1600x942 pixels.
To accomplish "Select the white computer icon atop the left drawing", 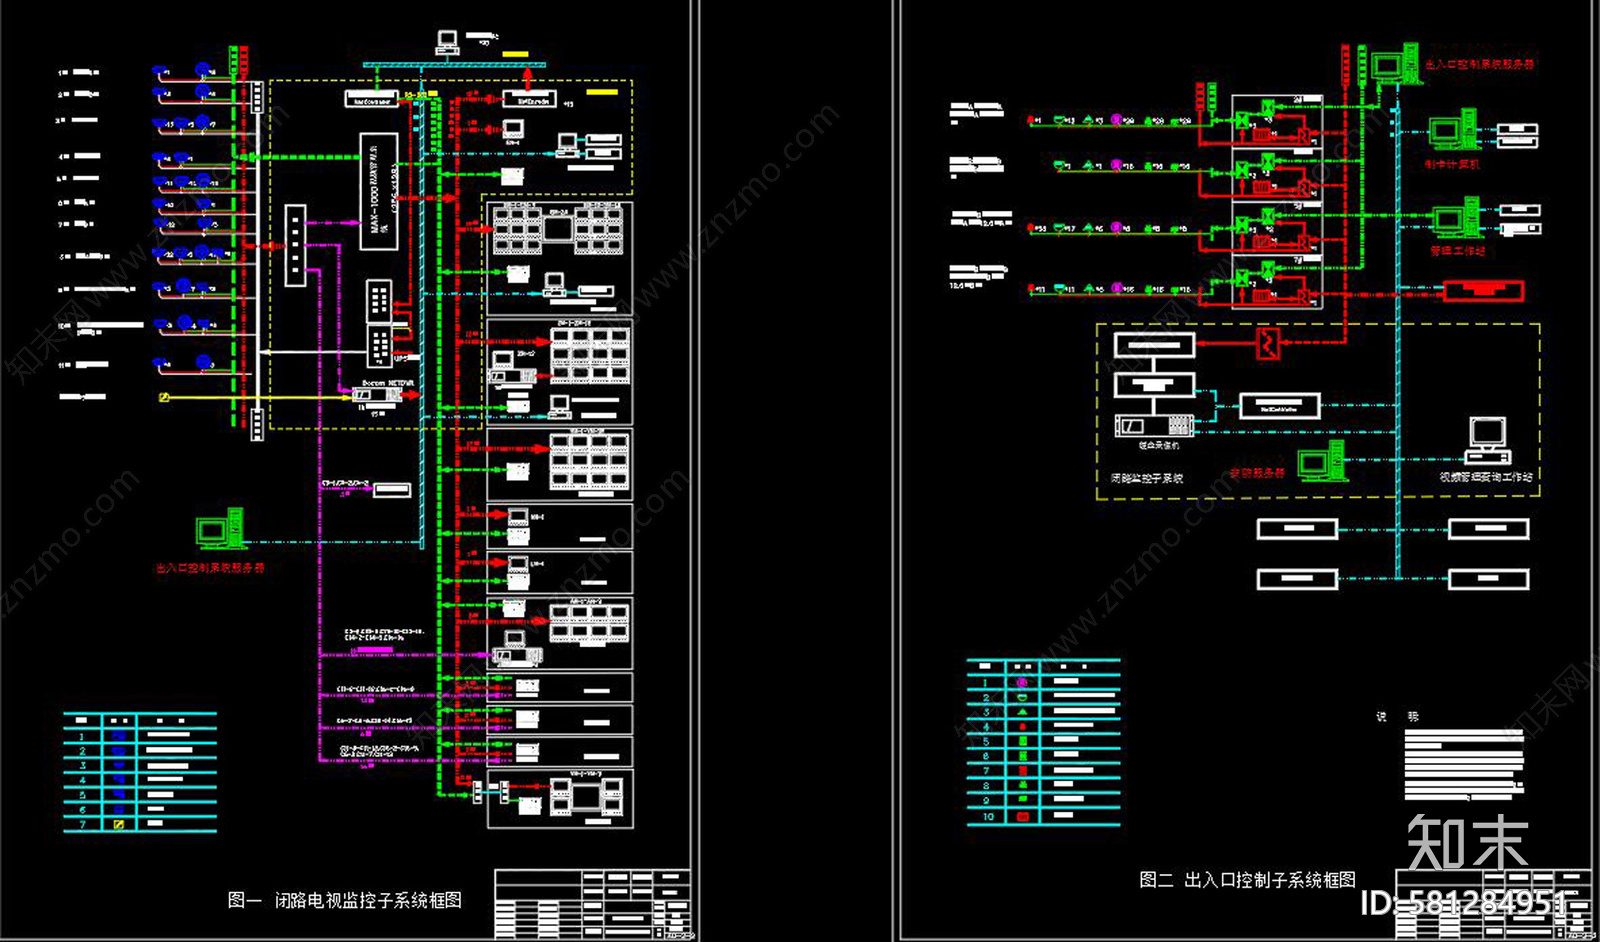I will [447, 42].
